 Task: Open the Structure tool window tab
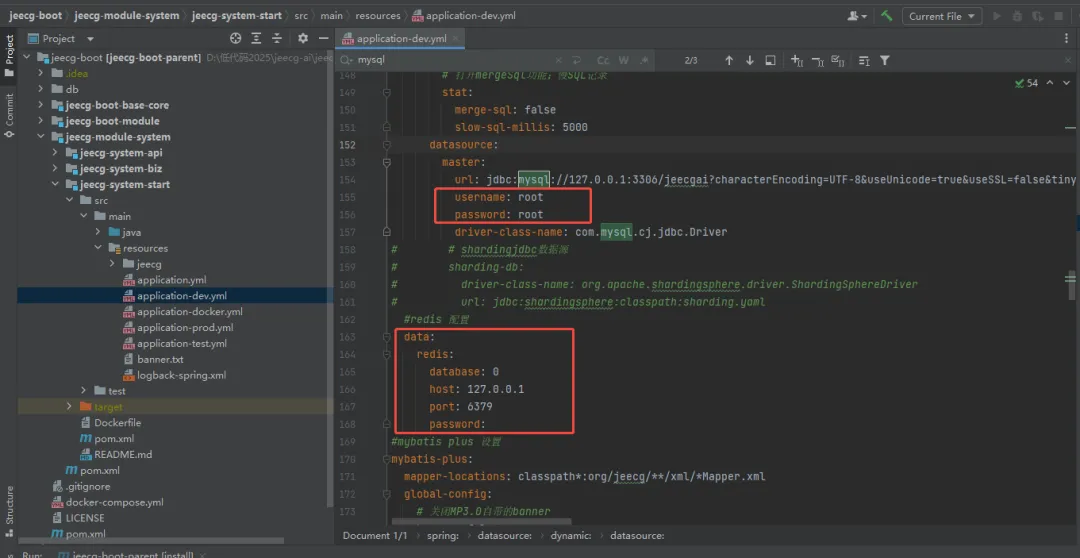pyautogui.click(x=9, y=511)
